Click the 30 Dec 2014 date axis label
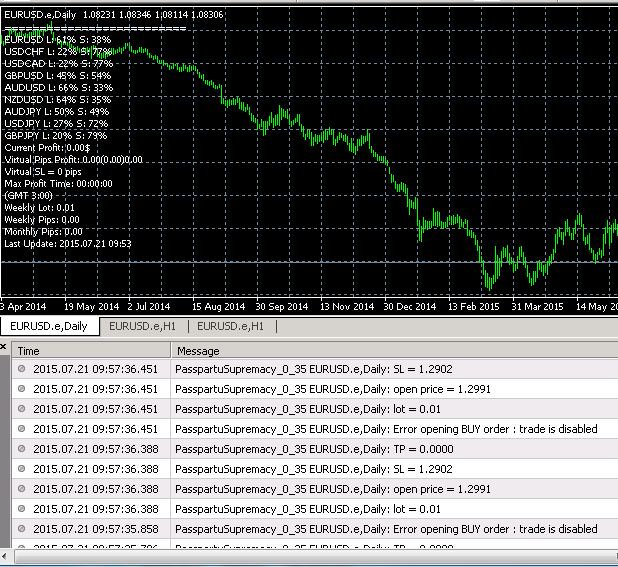This screenshot has height=567, width=618. click(x=410, y=307)
